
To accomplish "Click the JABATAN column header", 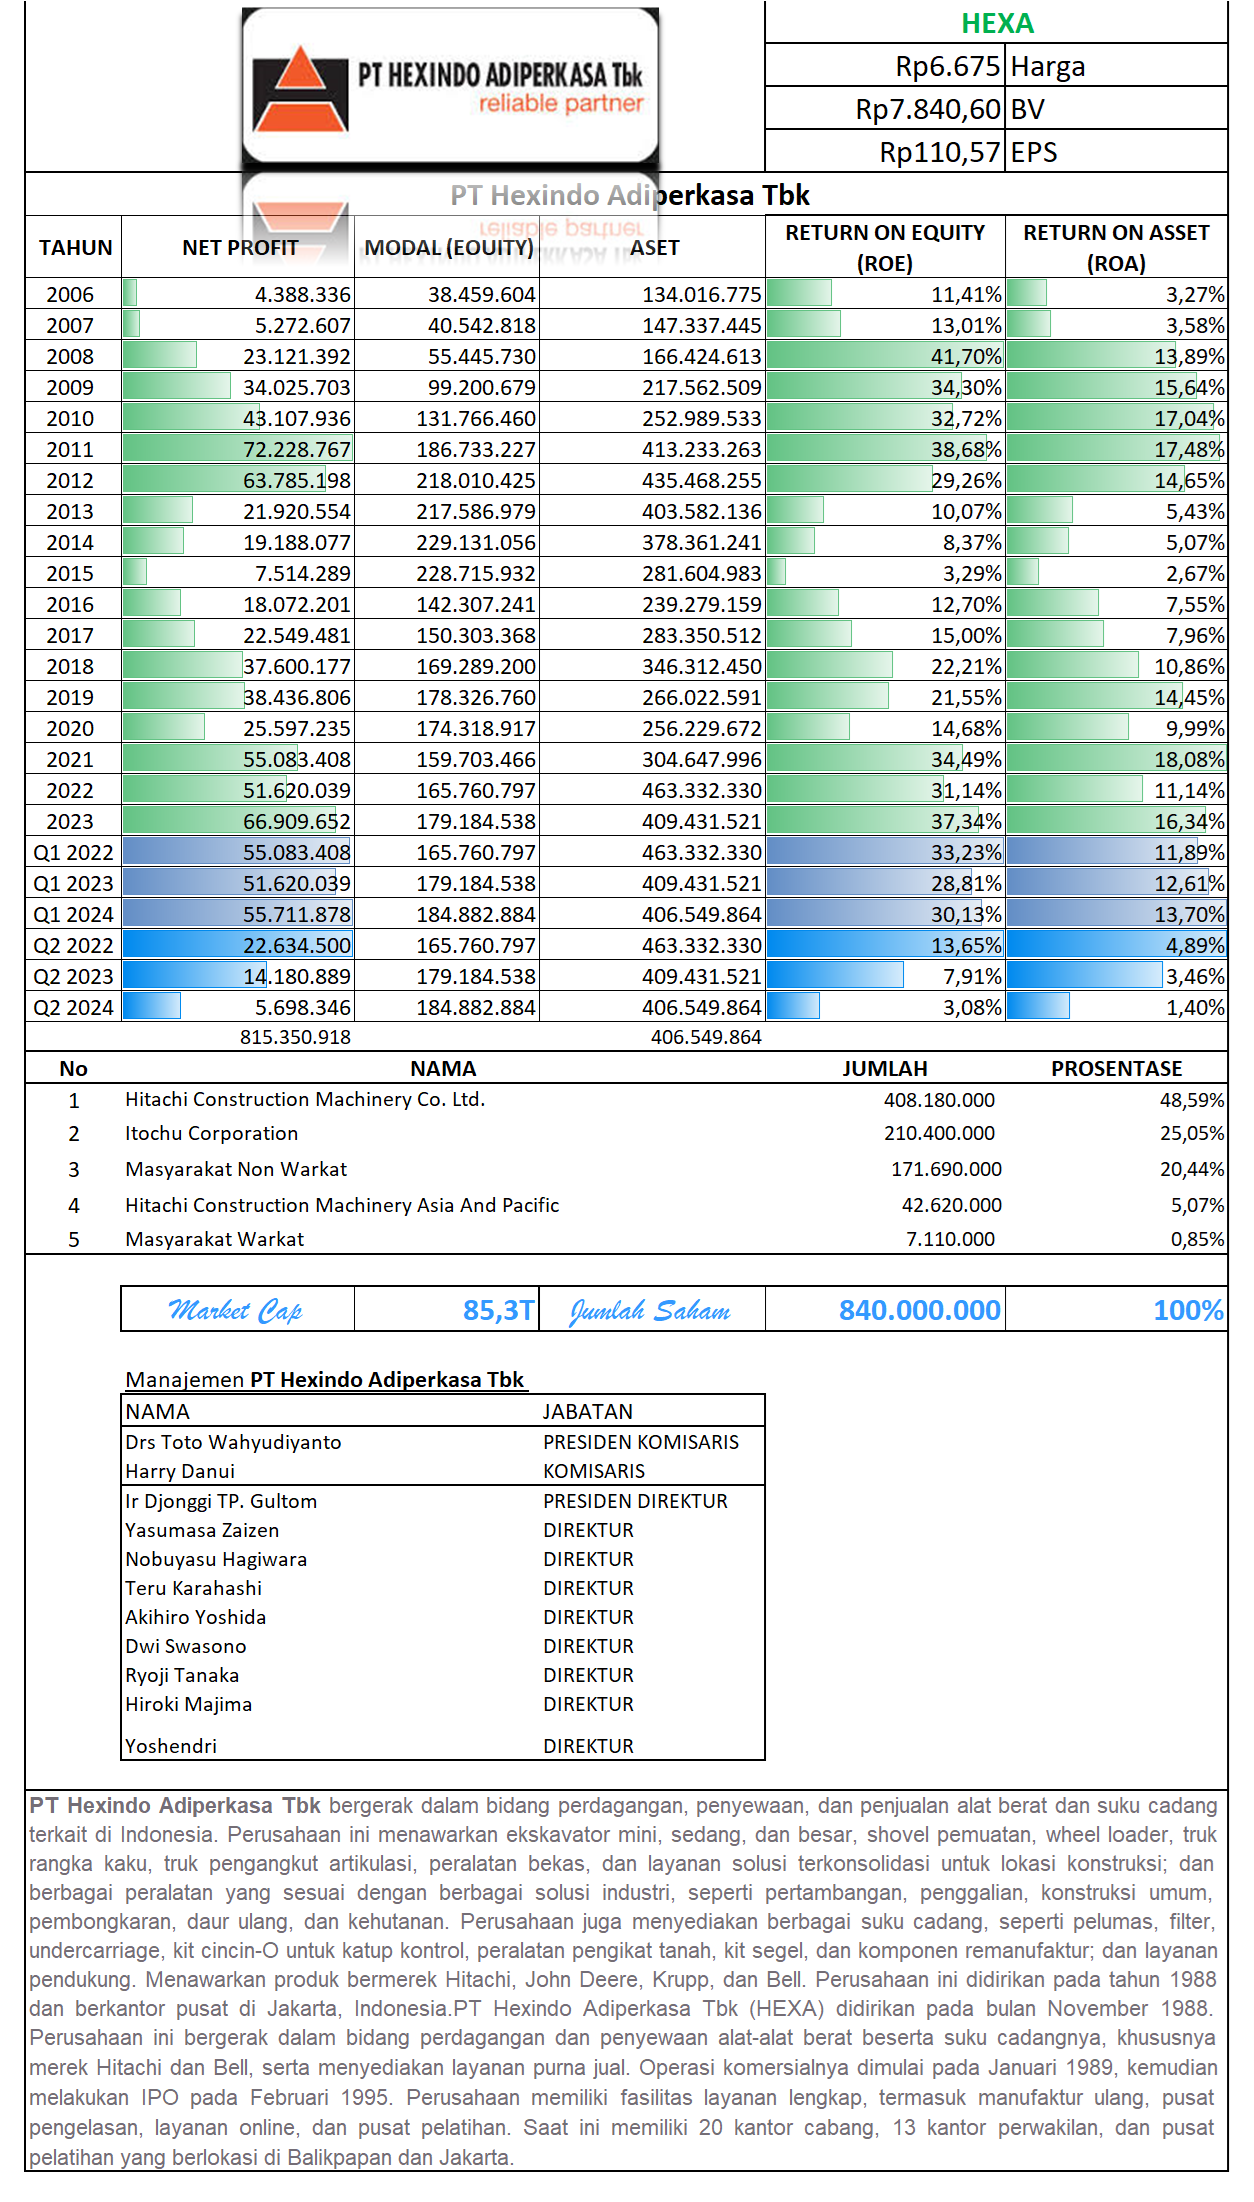I will click(588, 1412).
